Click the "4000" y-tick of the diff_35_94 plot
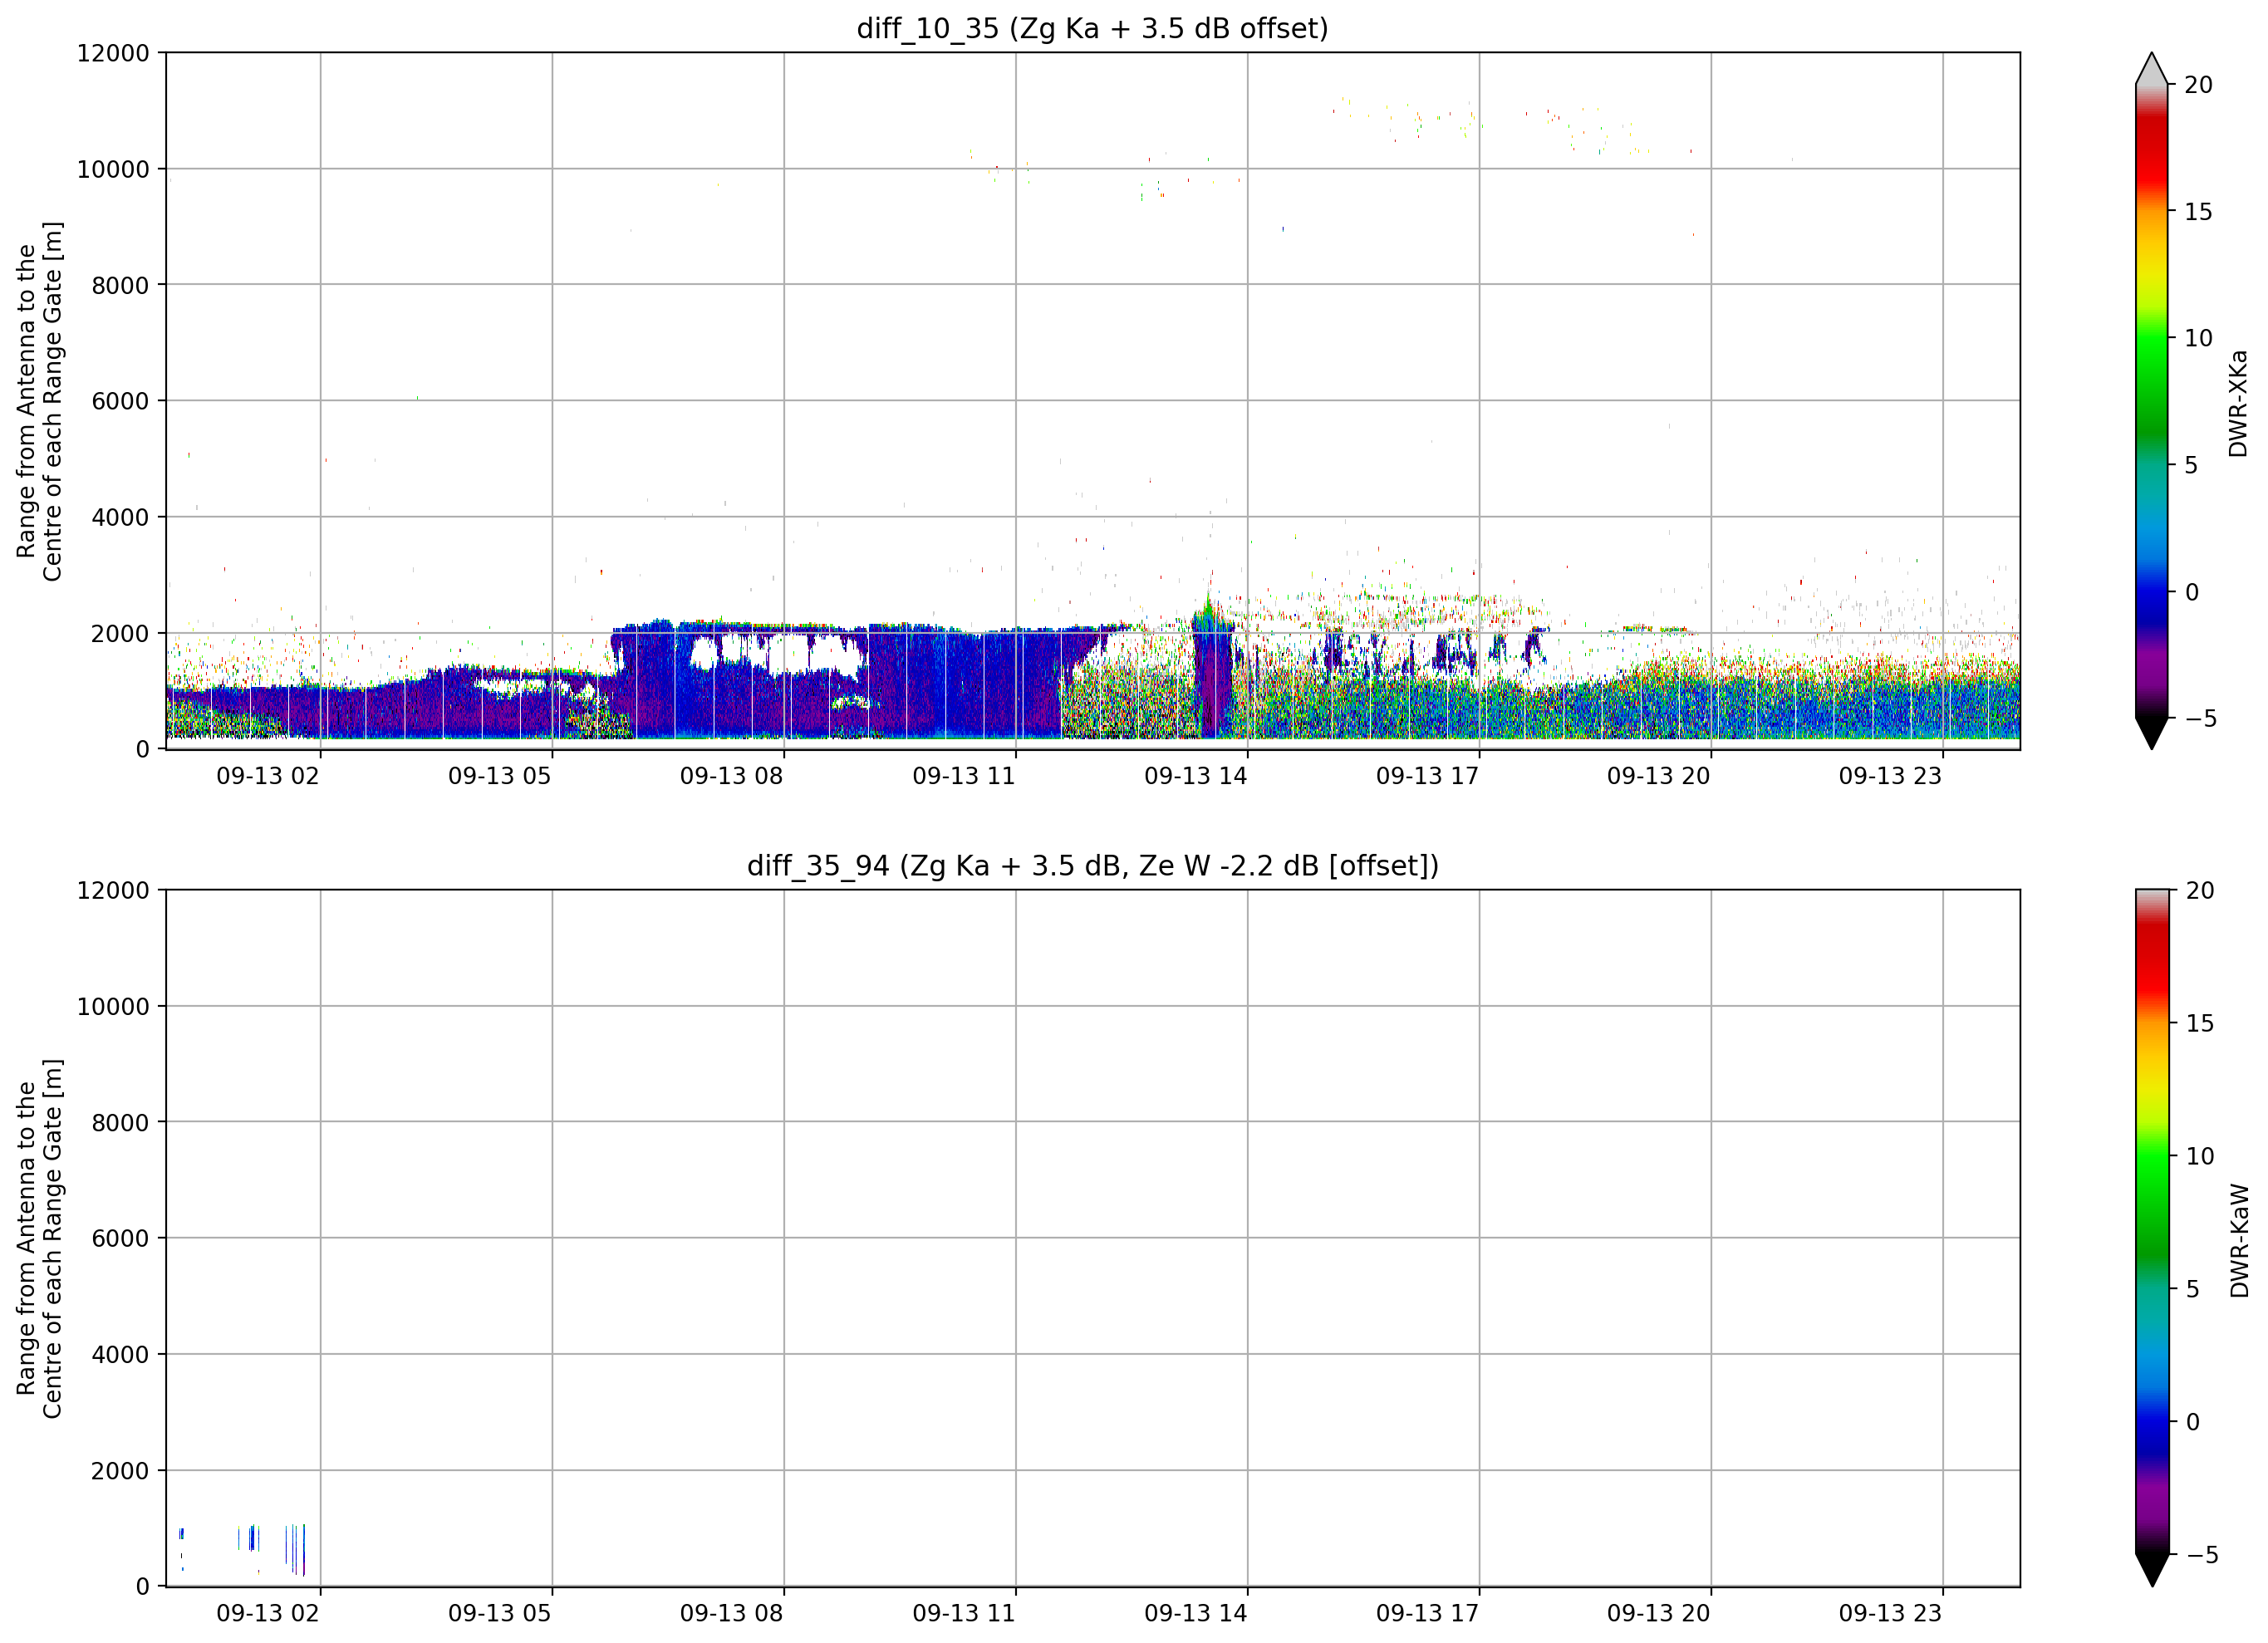The height and width of the screenshot is (1643, 2268). pos(120,1355)
